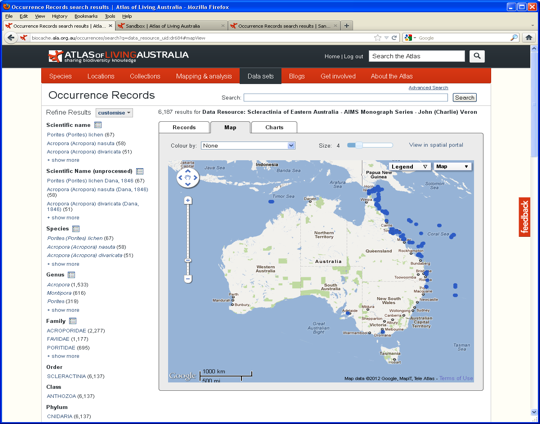Open the Genus facet table icon
540x424 pixels.
tap(71, 275)
